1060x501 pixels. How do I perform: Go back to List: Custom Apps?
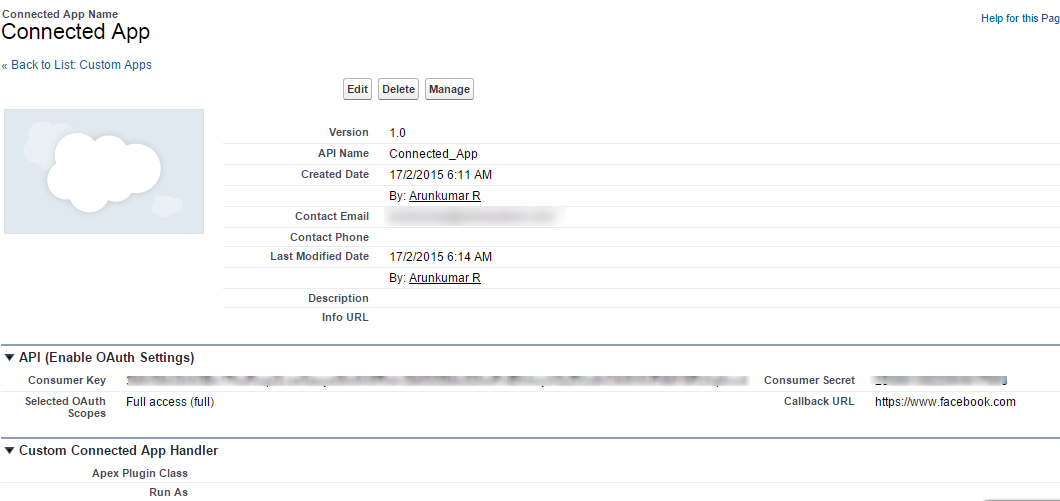pyautogui.click(x=76, y=65)
